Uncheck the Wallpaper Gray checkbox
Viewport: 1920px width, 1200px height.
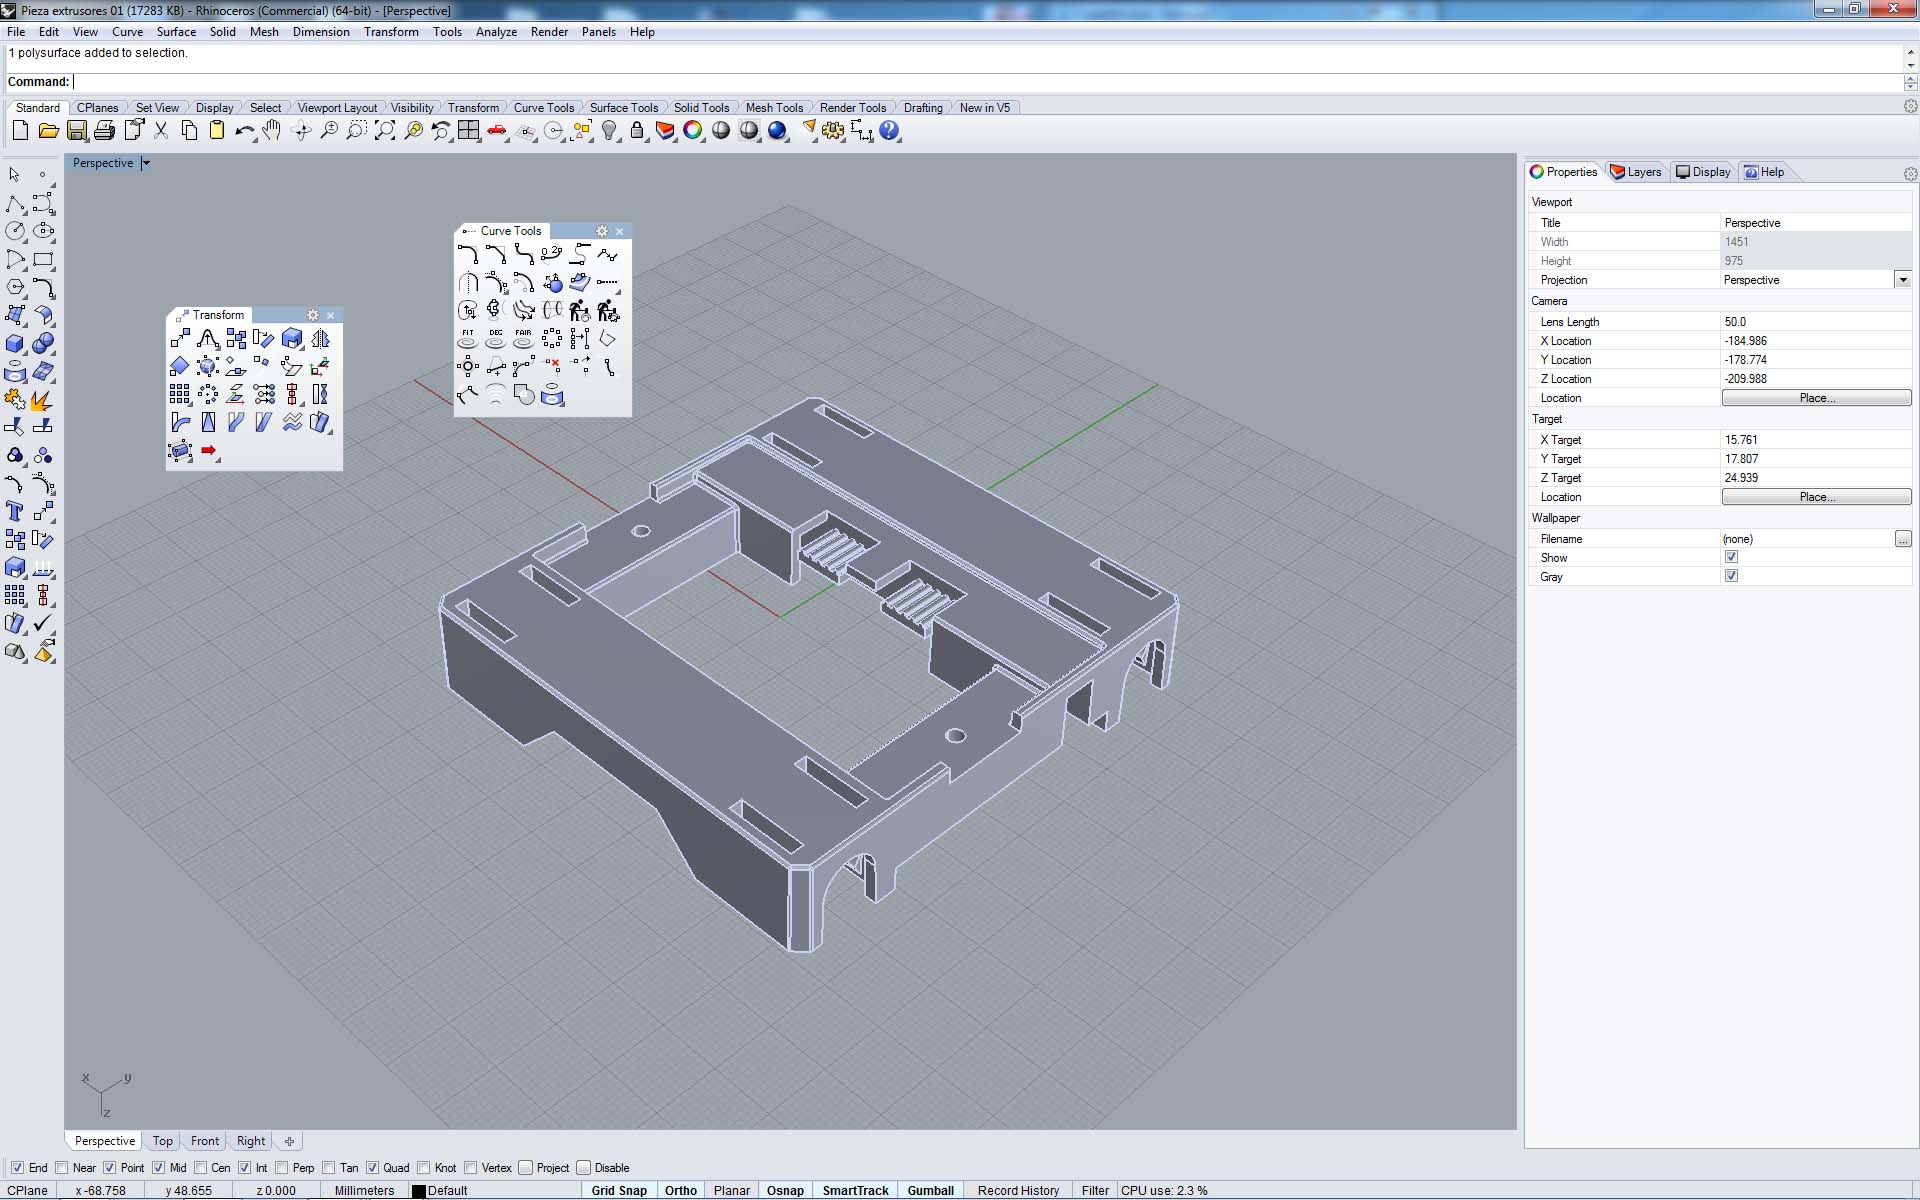[x=1731, y=576]
